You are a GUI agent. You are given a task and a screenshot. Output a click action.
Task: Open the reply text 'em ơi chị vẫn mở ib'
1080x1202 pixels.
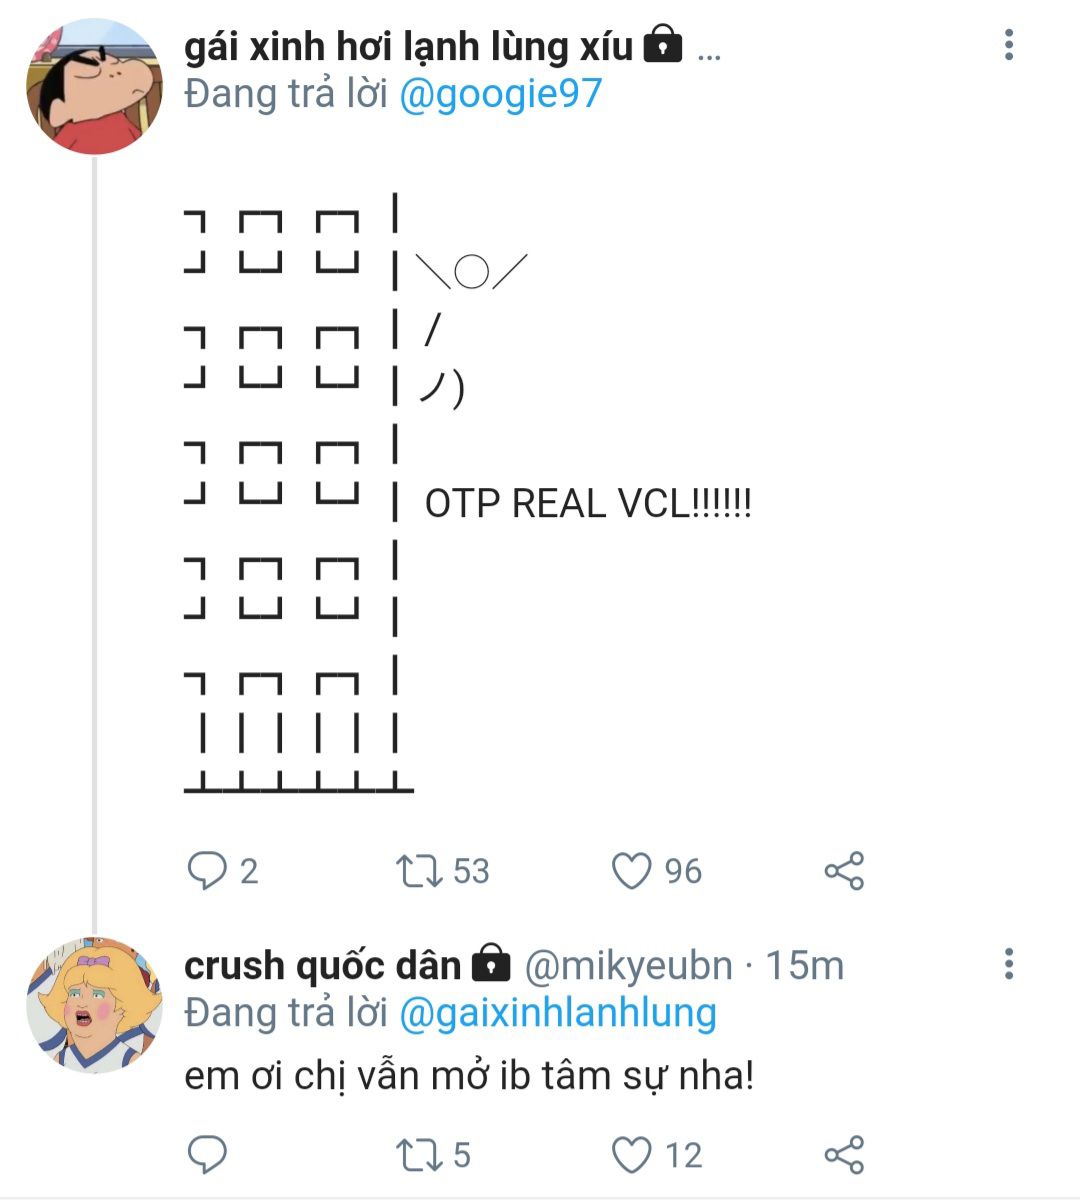pos(468,1077)
